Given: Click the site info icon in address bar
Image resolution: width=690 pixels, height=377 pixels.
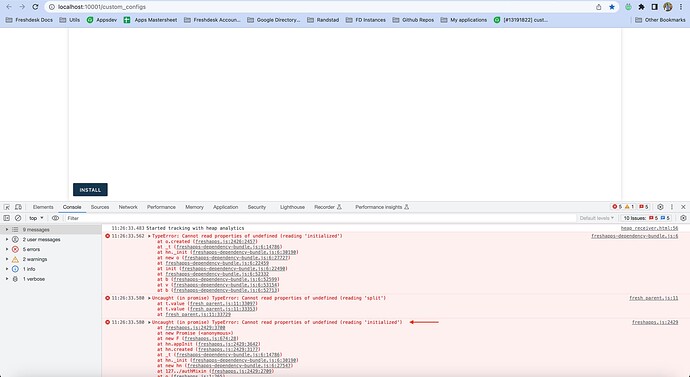Looking at the screenshot, I should pyautogui.click(x=51, y=7).
